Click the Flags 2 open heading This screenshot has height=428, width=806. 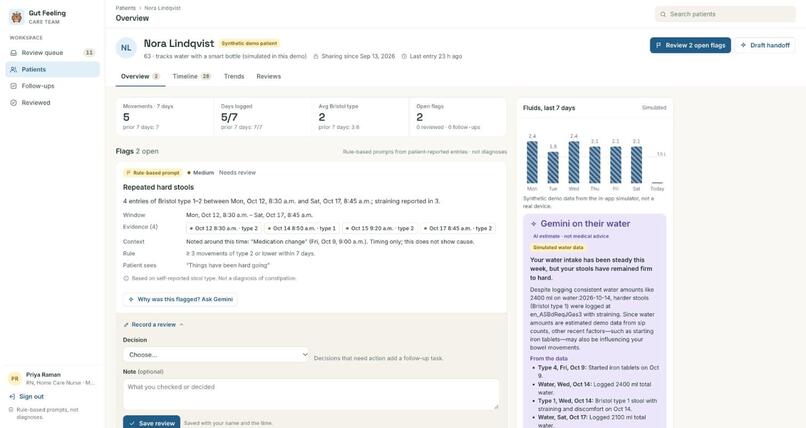pyautogui.click(x=137, y=152)
